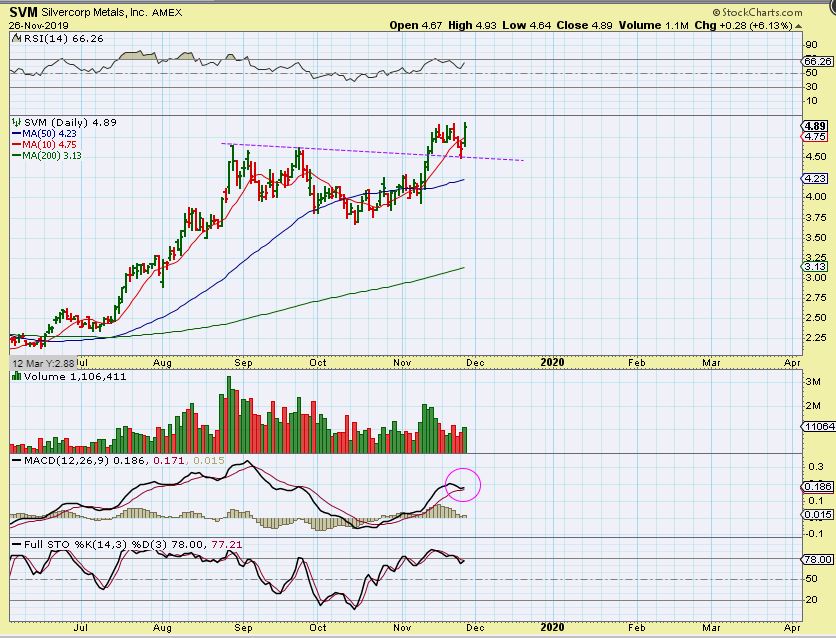This screenshot has width=836, height=638.
Task: Click the MA(10) 4.75 legend entry
Action: click(49, 144)
